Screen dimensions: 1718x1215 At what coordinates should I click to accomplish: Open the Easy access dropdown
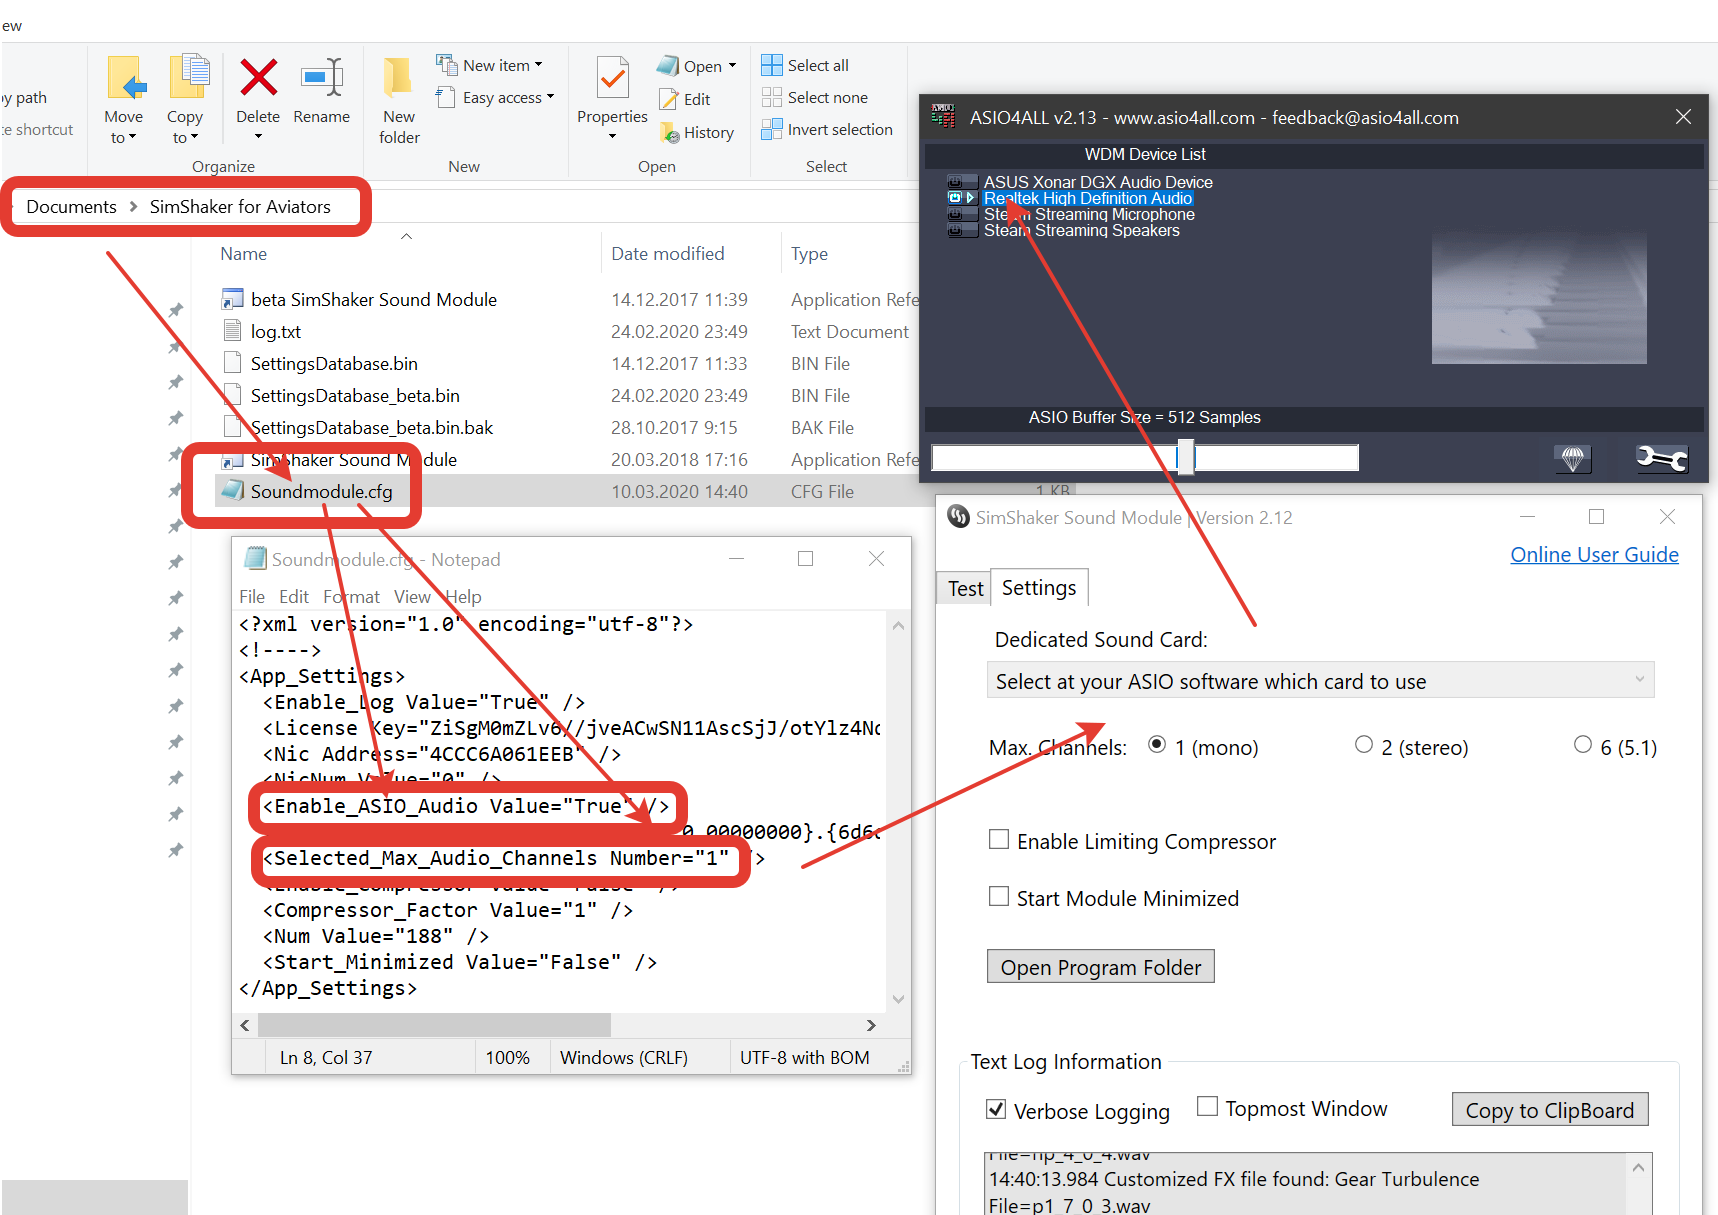click(x=494, y=97)
